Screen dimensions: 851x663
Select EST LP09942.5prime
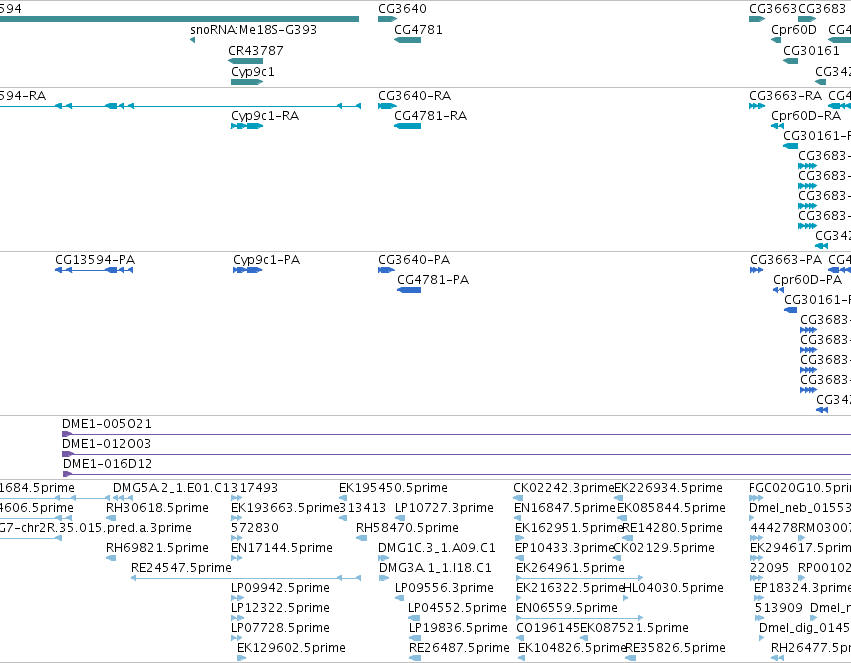[281, 588]
